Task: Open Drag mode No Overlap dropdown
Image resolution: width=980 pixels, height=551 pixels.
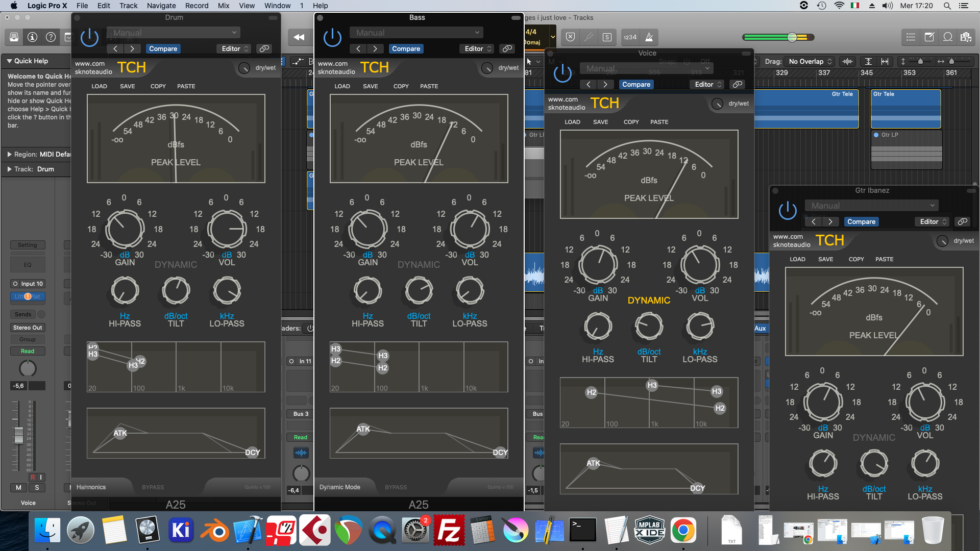Action: 810,62
